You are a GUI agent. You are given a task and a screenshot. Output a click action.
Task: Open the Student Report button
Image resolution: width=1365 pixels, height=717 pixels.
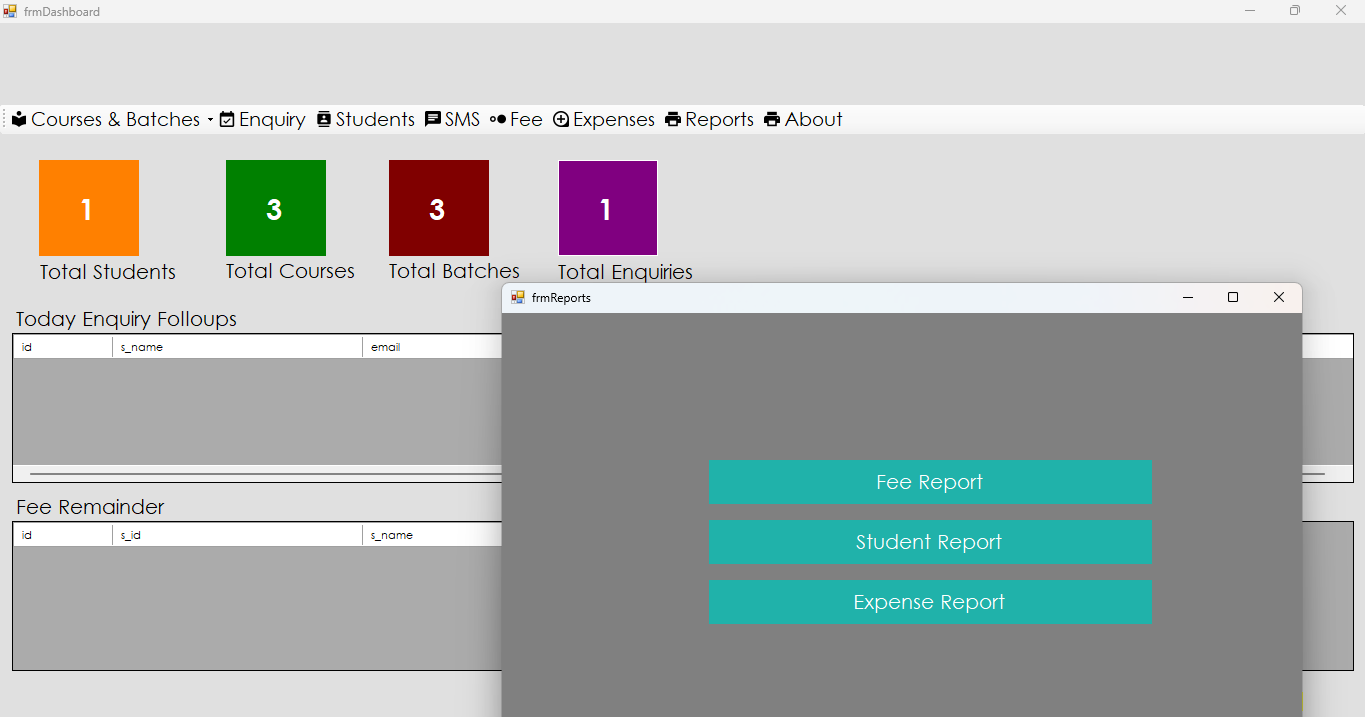929,542
